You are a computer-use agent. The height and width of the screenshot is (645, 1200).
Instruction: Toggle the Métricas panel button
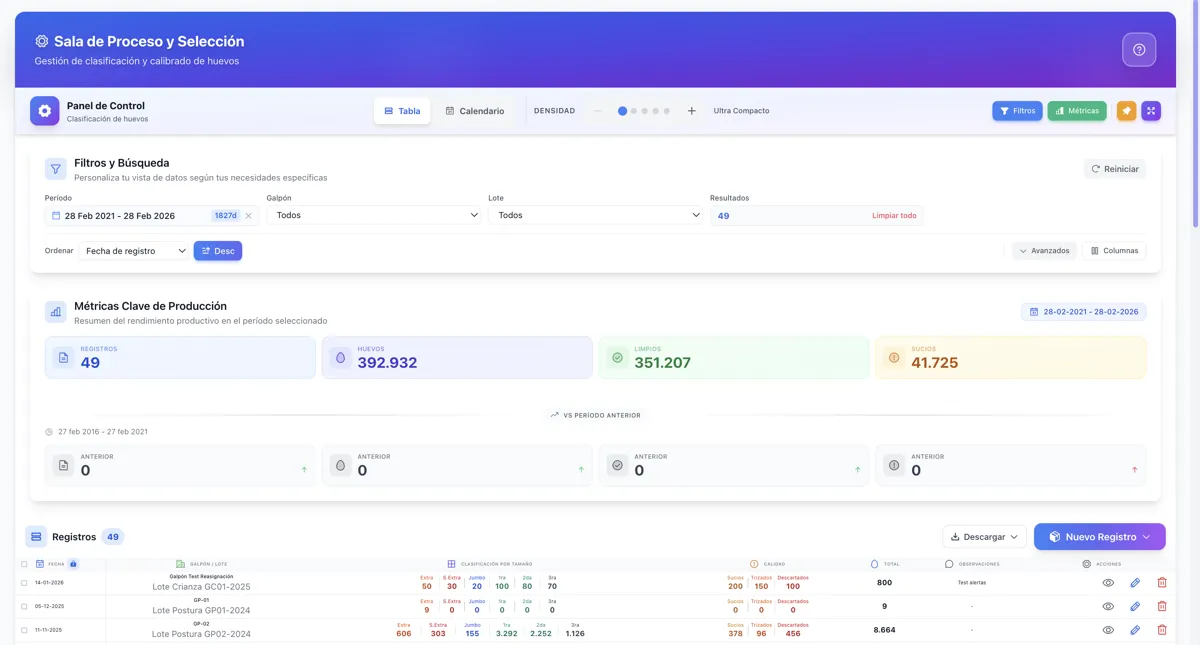[x=1077, y=111]
